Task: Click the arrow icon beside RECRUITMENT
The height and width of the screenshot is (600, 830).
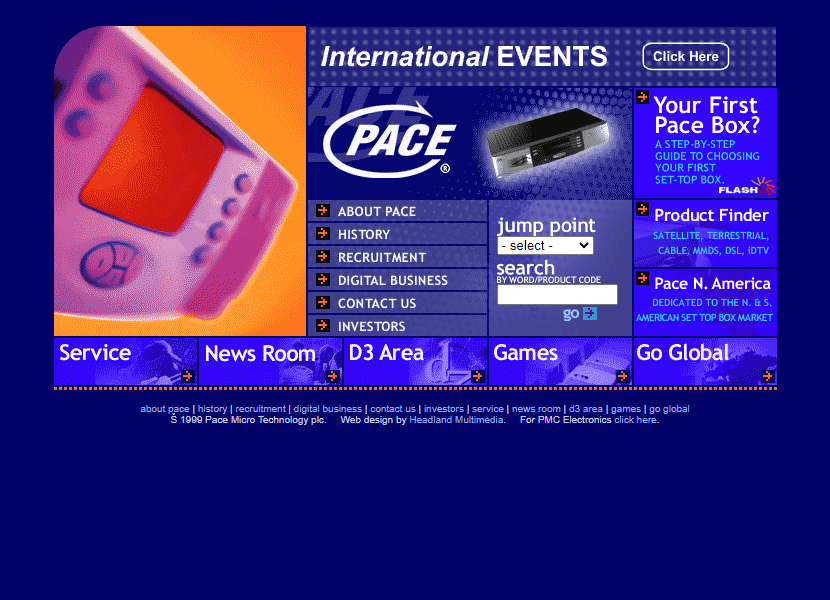Action: pyautogui.click(x=323, y=256)
